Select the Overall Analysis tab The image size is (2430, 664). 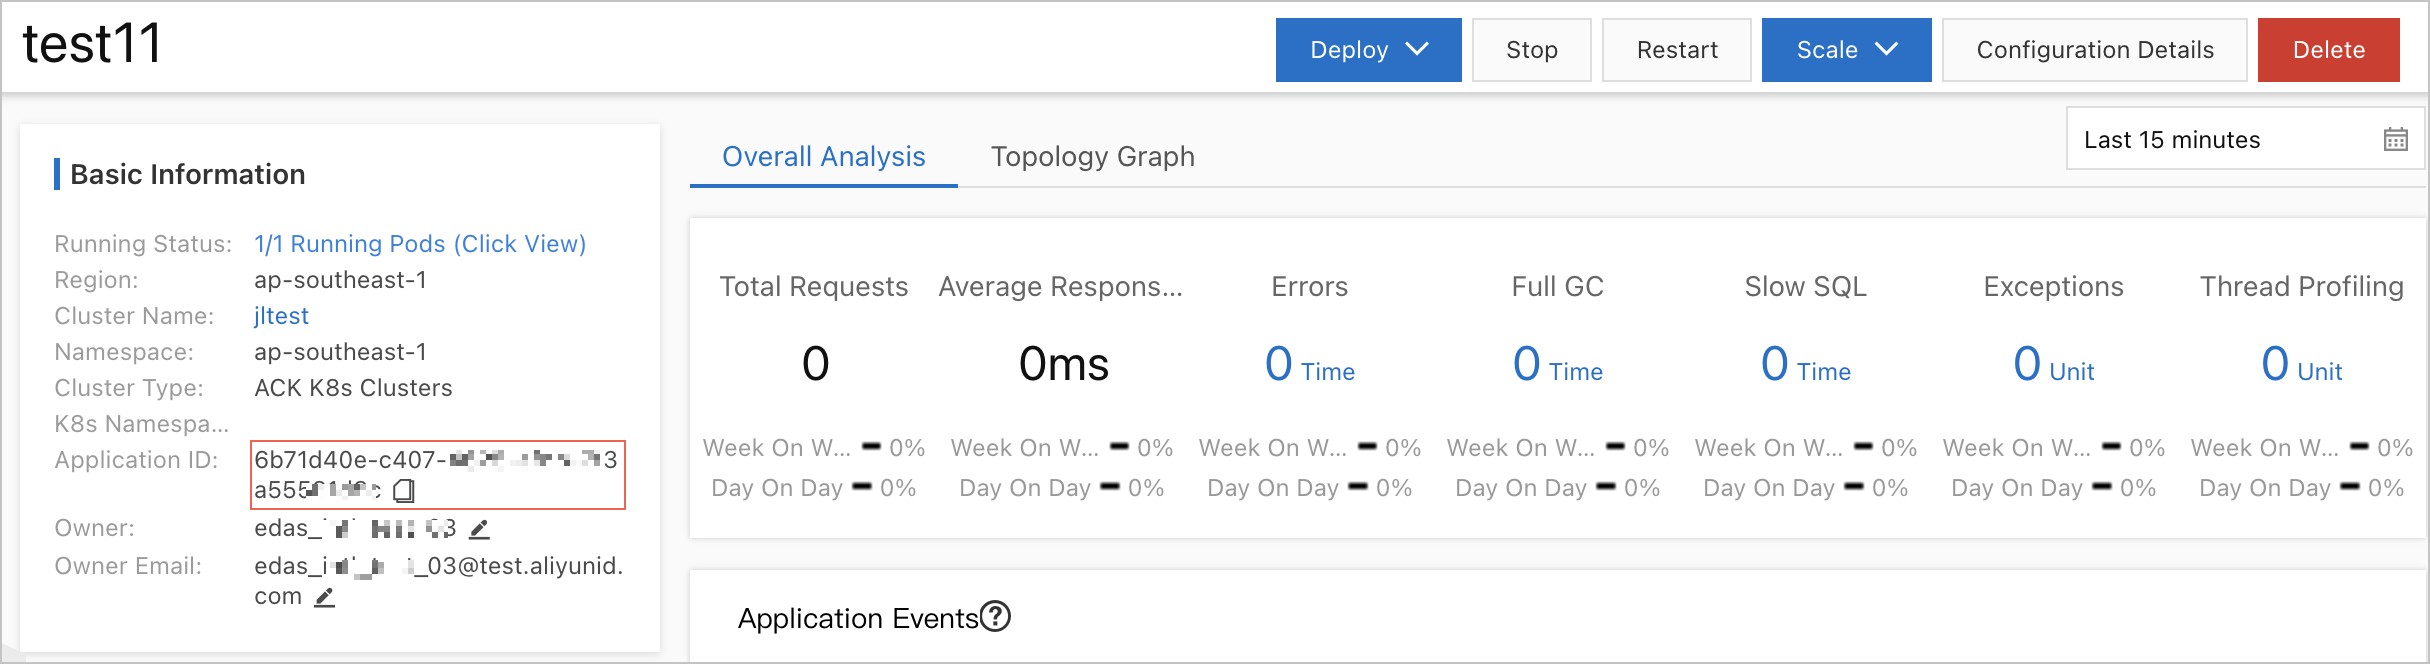(823, 157)
